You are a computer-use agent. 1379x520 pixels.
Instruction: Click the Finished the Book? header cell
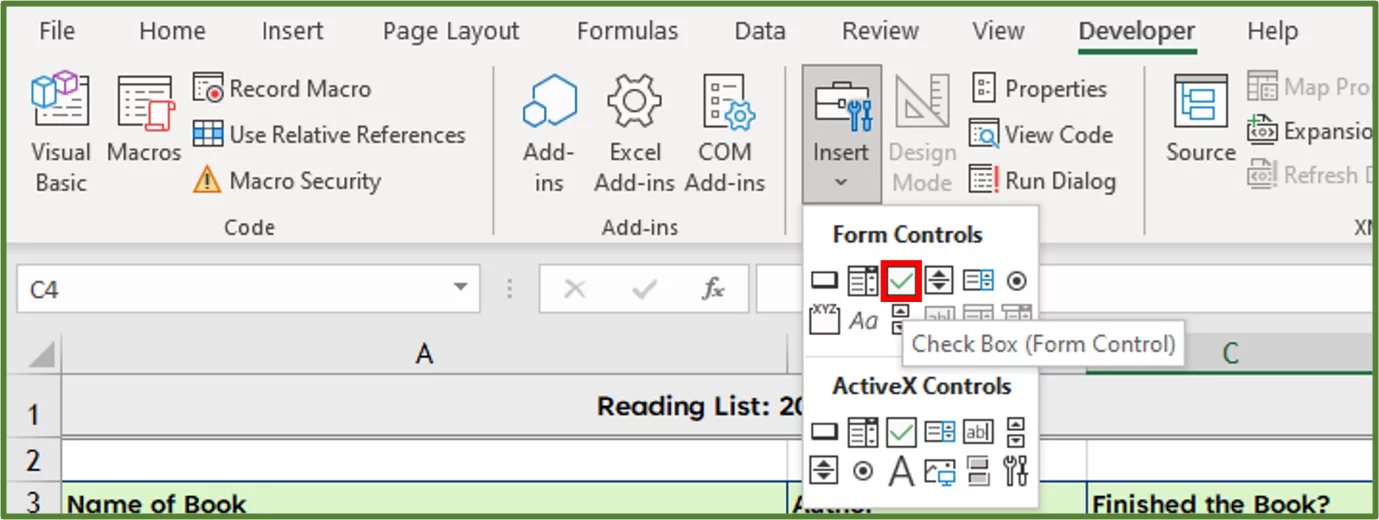(1230, 500)
